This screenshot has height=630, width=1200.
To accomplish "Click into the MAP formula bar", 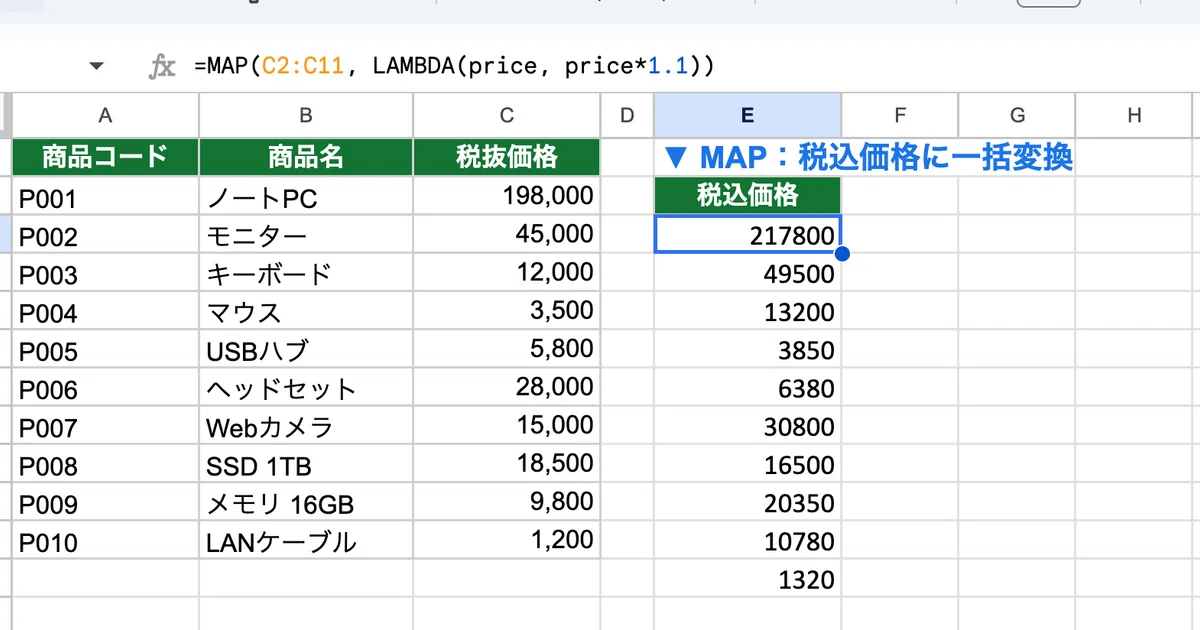I will (690, 67).
